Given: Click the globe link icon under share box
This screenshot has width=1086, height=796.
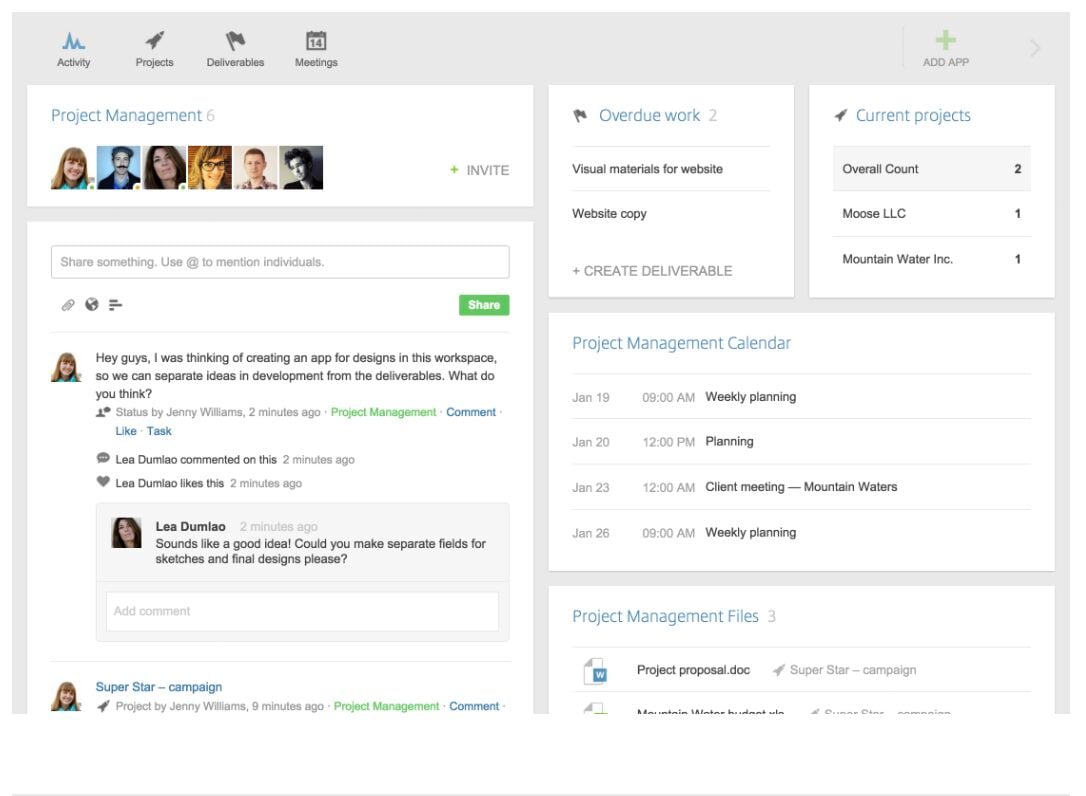Looking at the screenshot, I should 91,304.
